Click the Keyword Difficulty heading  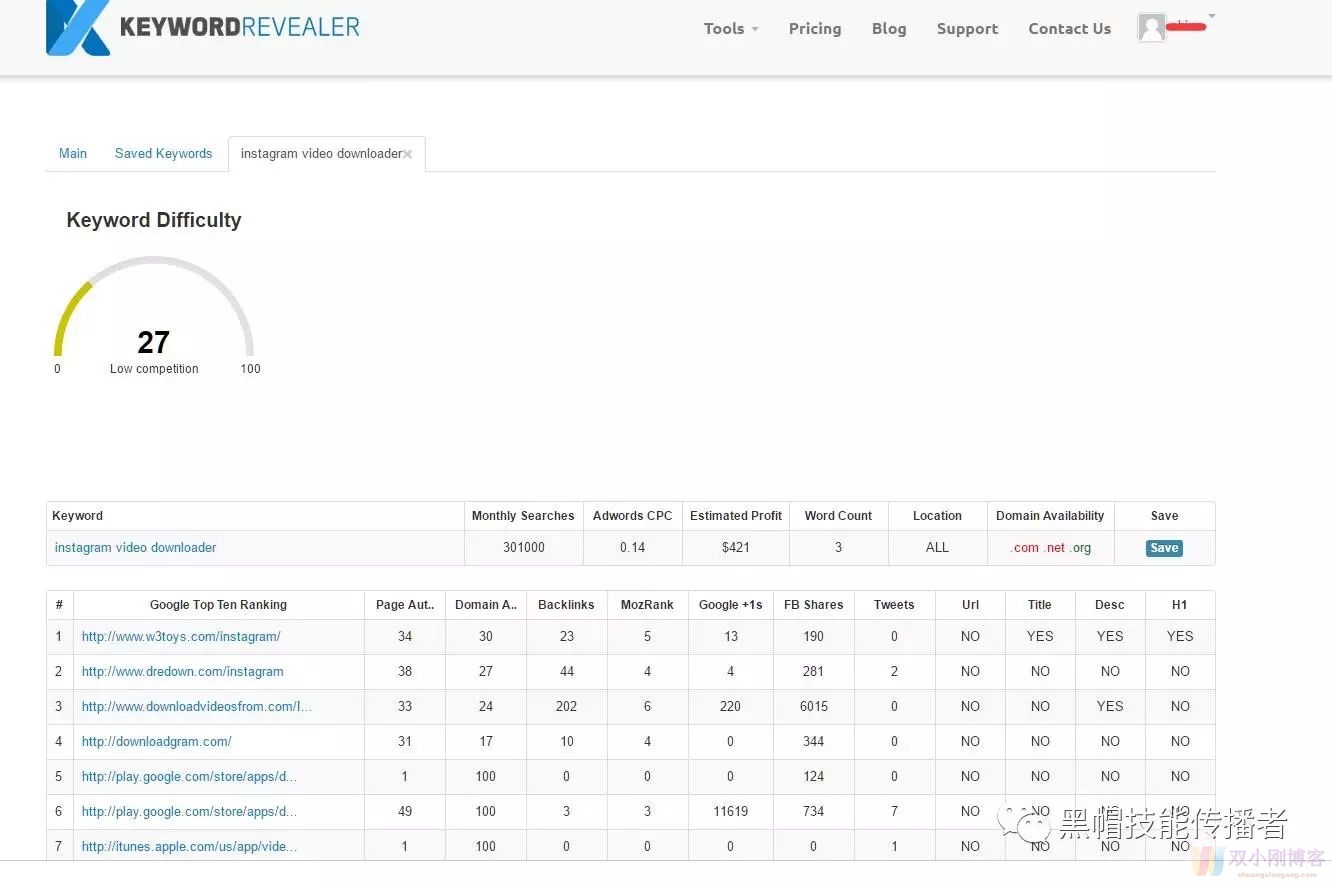coord(154,220)
